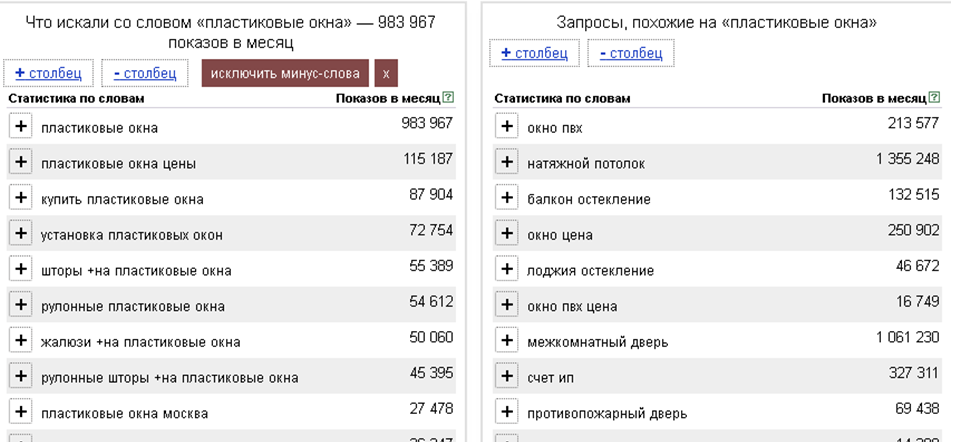Image resolution: width=960 pixels, height=442 pixels.
Task: Open help icon next to right 'Показов в месяц'
Action: pyautogui.click(x=934, y=97)
